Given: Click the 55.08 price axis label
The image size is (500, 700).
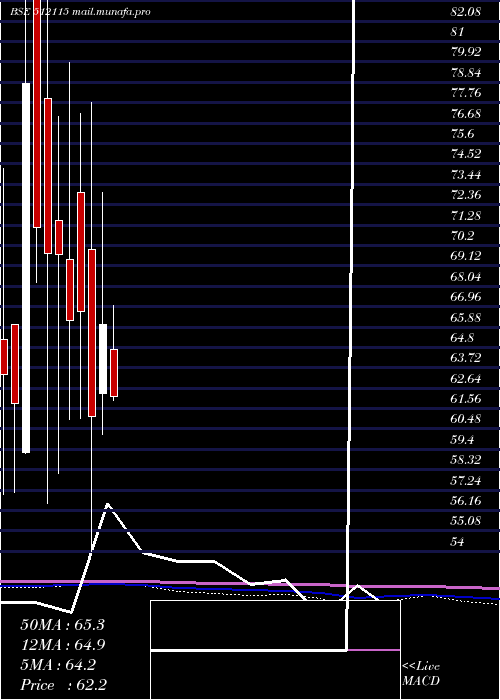Looking at the screenshot, I should (466, 521).
